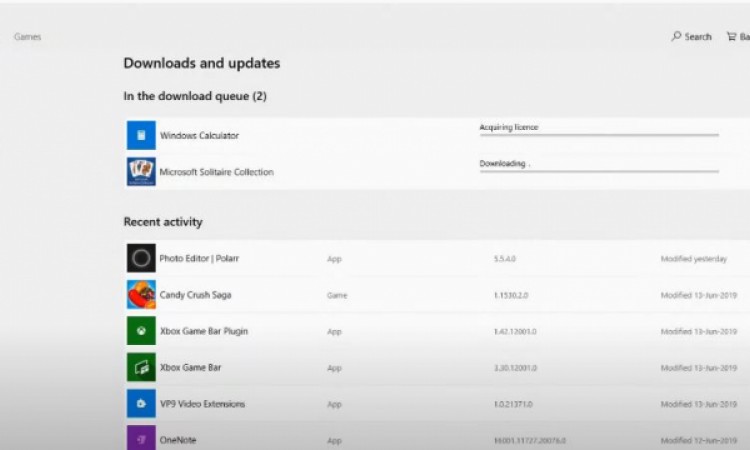The height and width of the screenshot is (450, 750).
Task: Click Photo Editor's Modified yesterday text
Action: point(694,258)
